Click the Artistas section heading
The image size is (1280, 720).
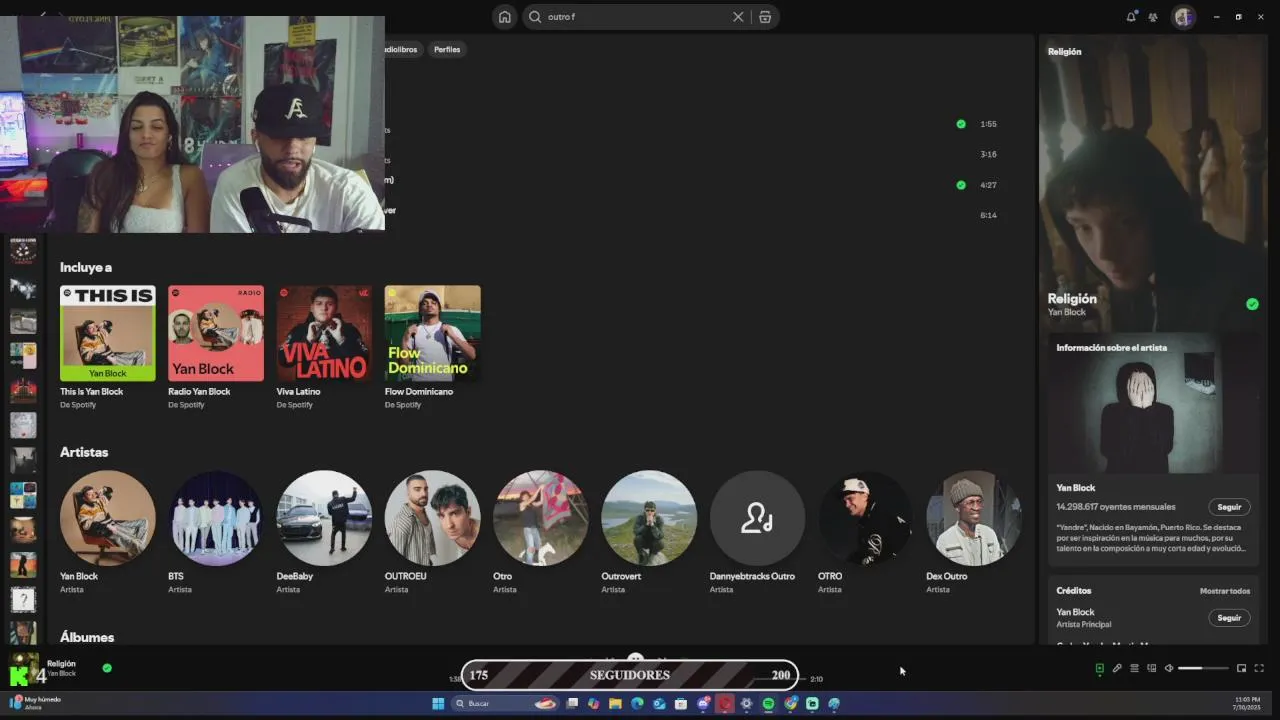pyautogui.click(x=84, y=452)
